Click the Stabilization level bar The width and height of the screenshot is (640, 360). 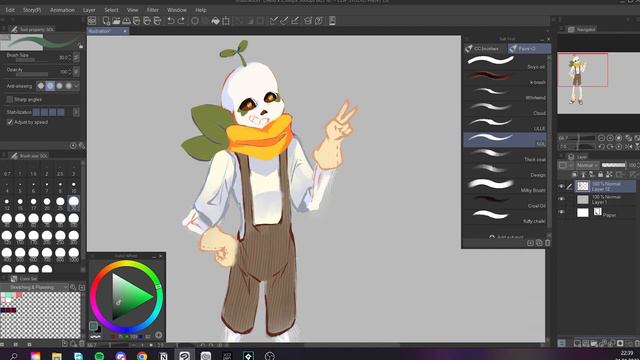(x=48, y=112)
